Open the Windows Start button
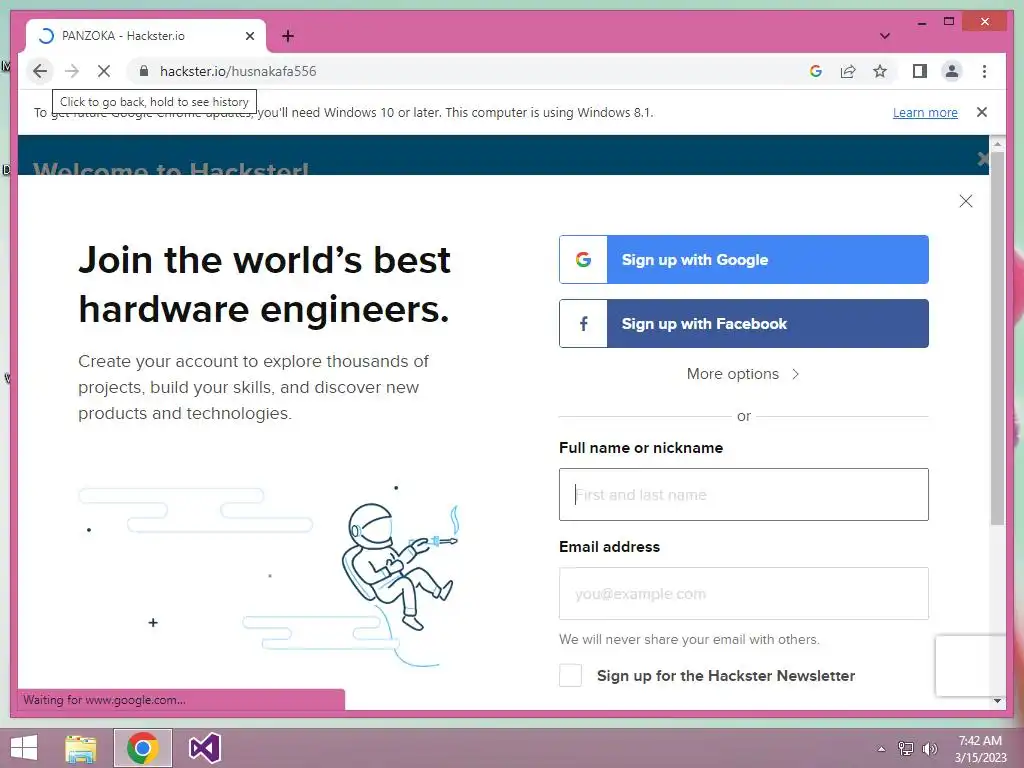This screenshot has height=768, width=1024. (x=24, y=748)
